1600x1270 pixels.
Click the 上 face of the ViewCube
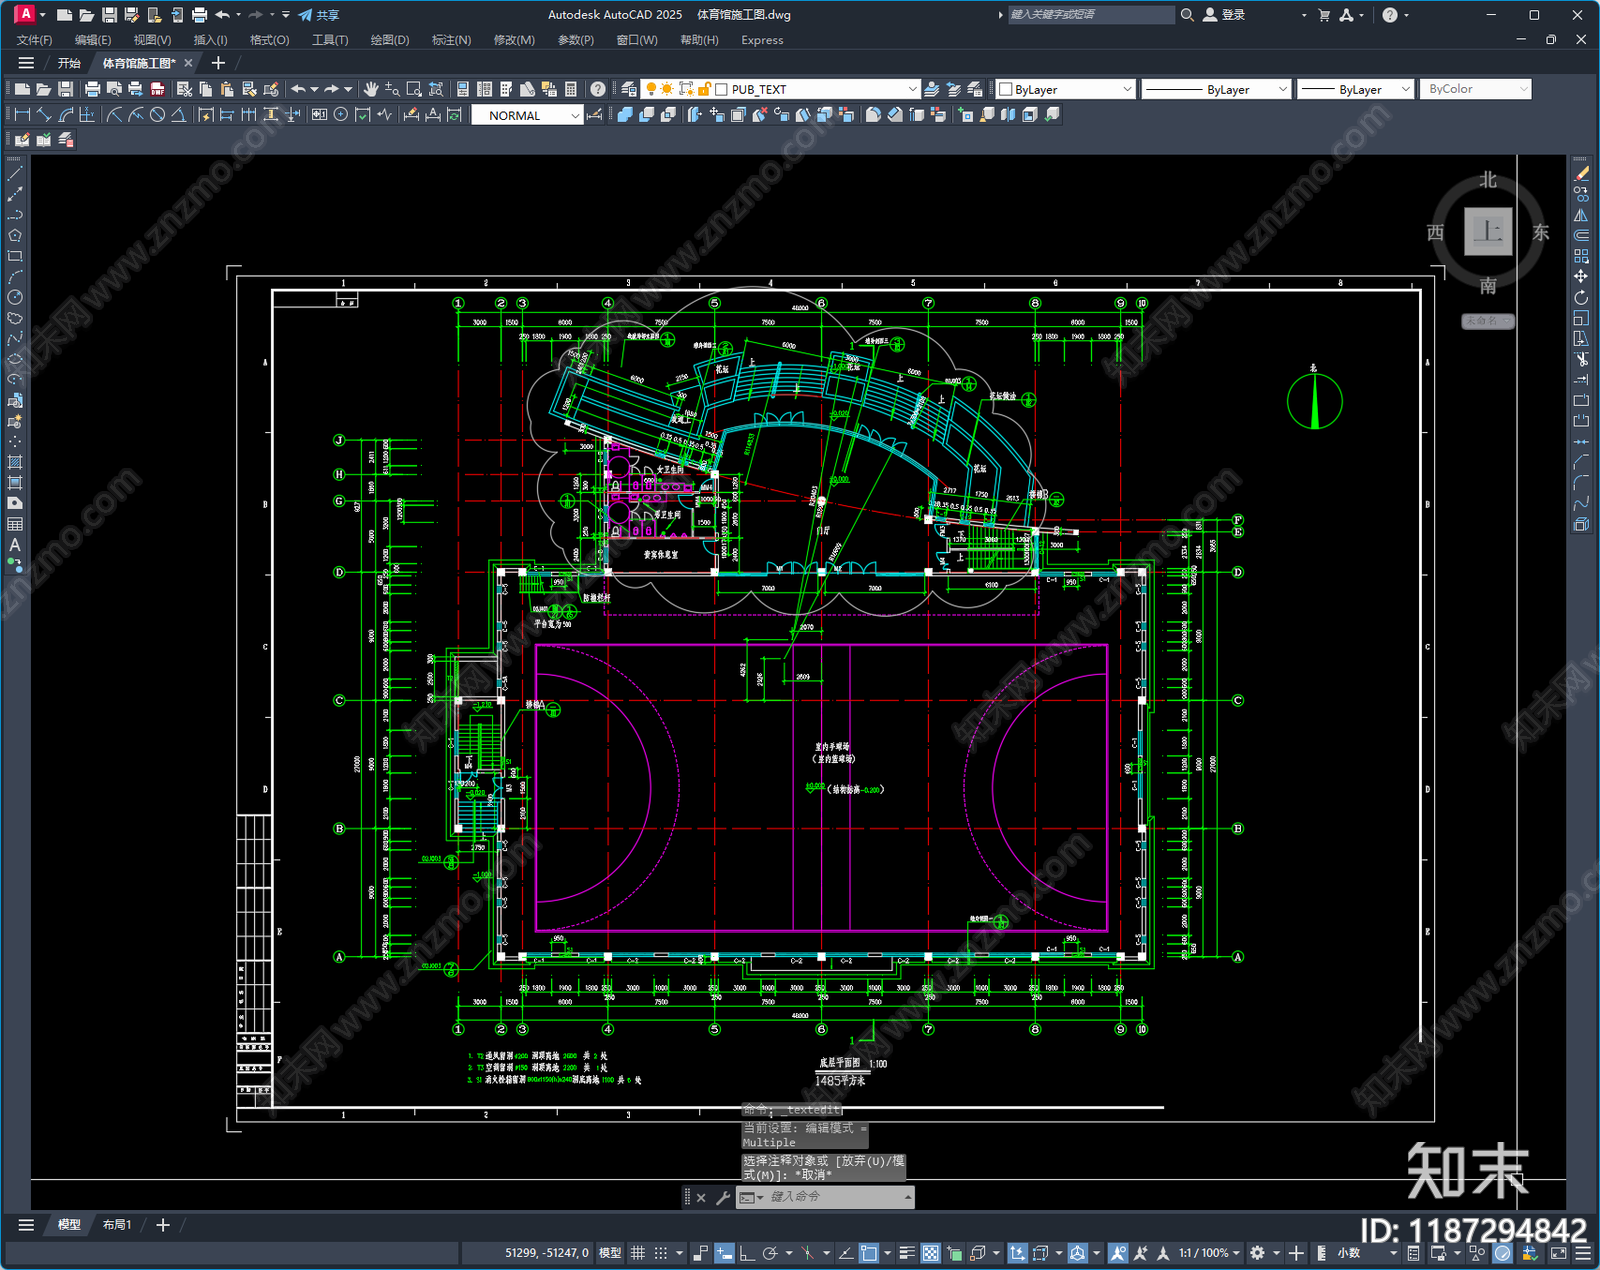(1488, 232)
